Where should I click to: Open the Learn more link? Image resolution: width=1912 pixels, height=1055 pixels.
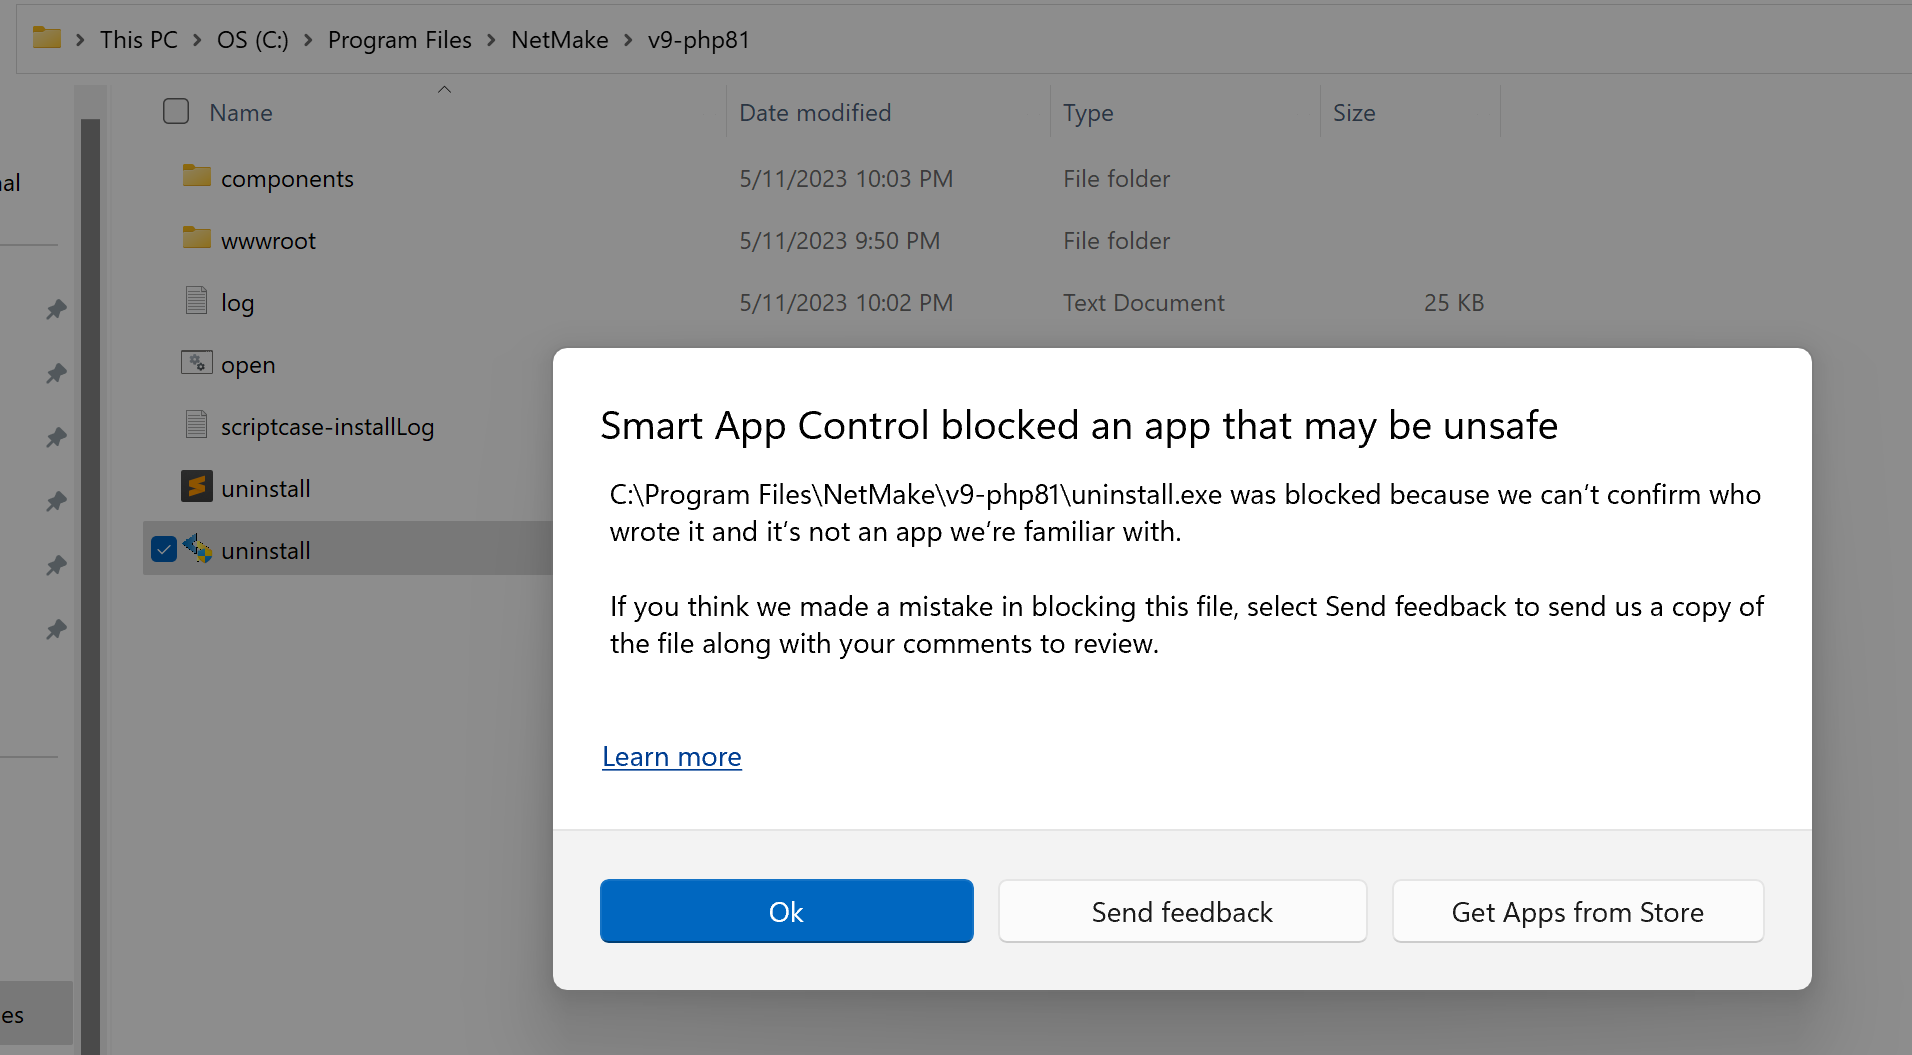point(672,757)
